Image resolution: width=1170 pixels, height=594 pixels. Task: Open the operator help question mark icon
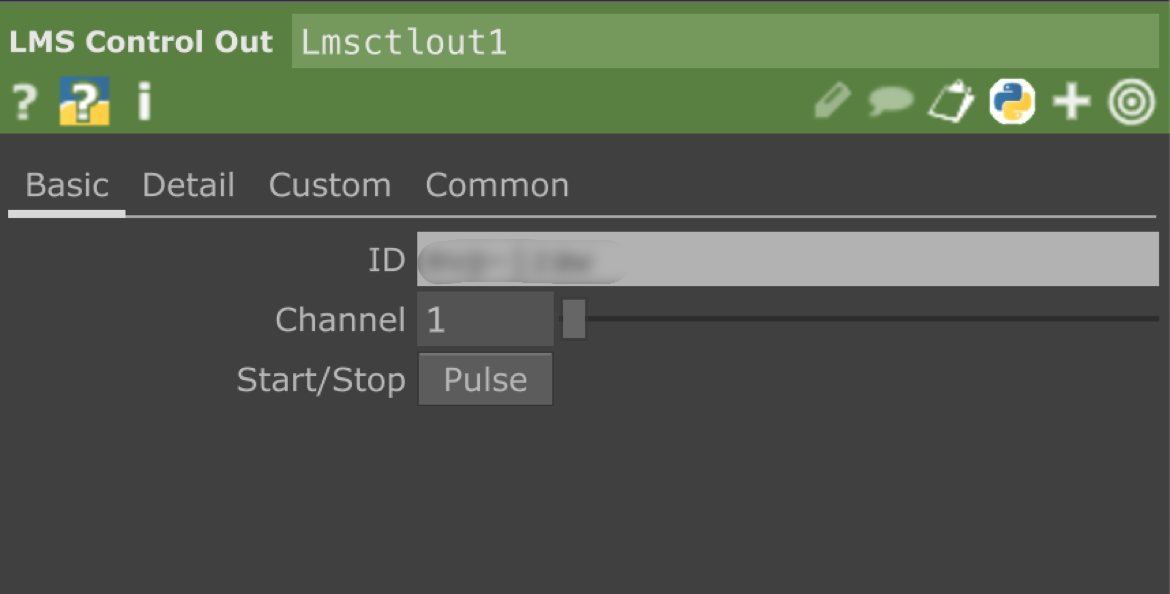24,102
